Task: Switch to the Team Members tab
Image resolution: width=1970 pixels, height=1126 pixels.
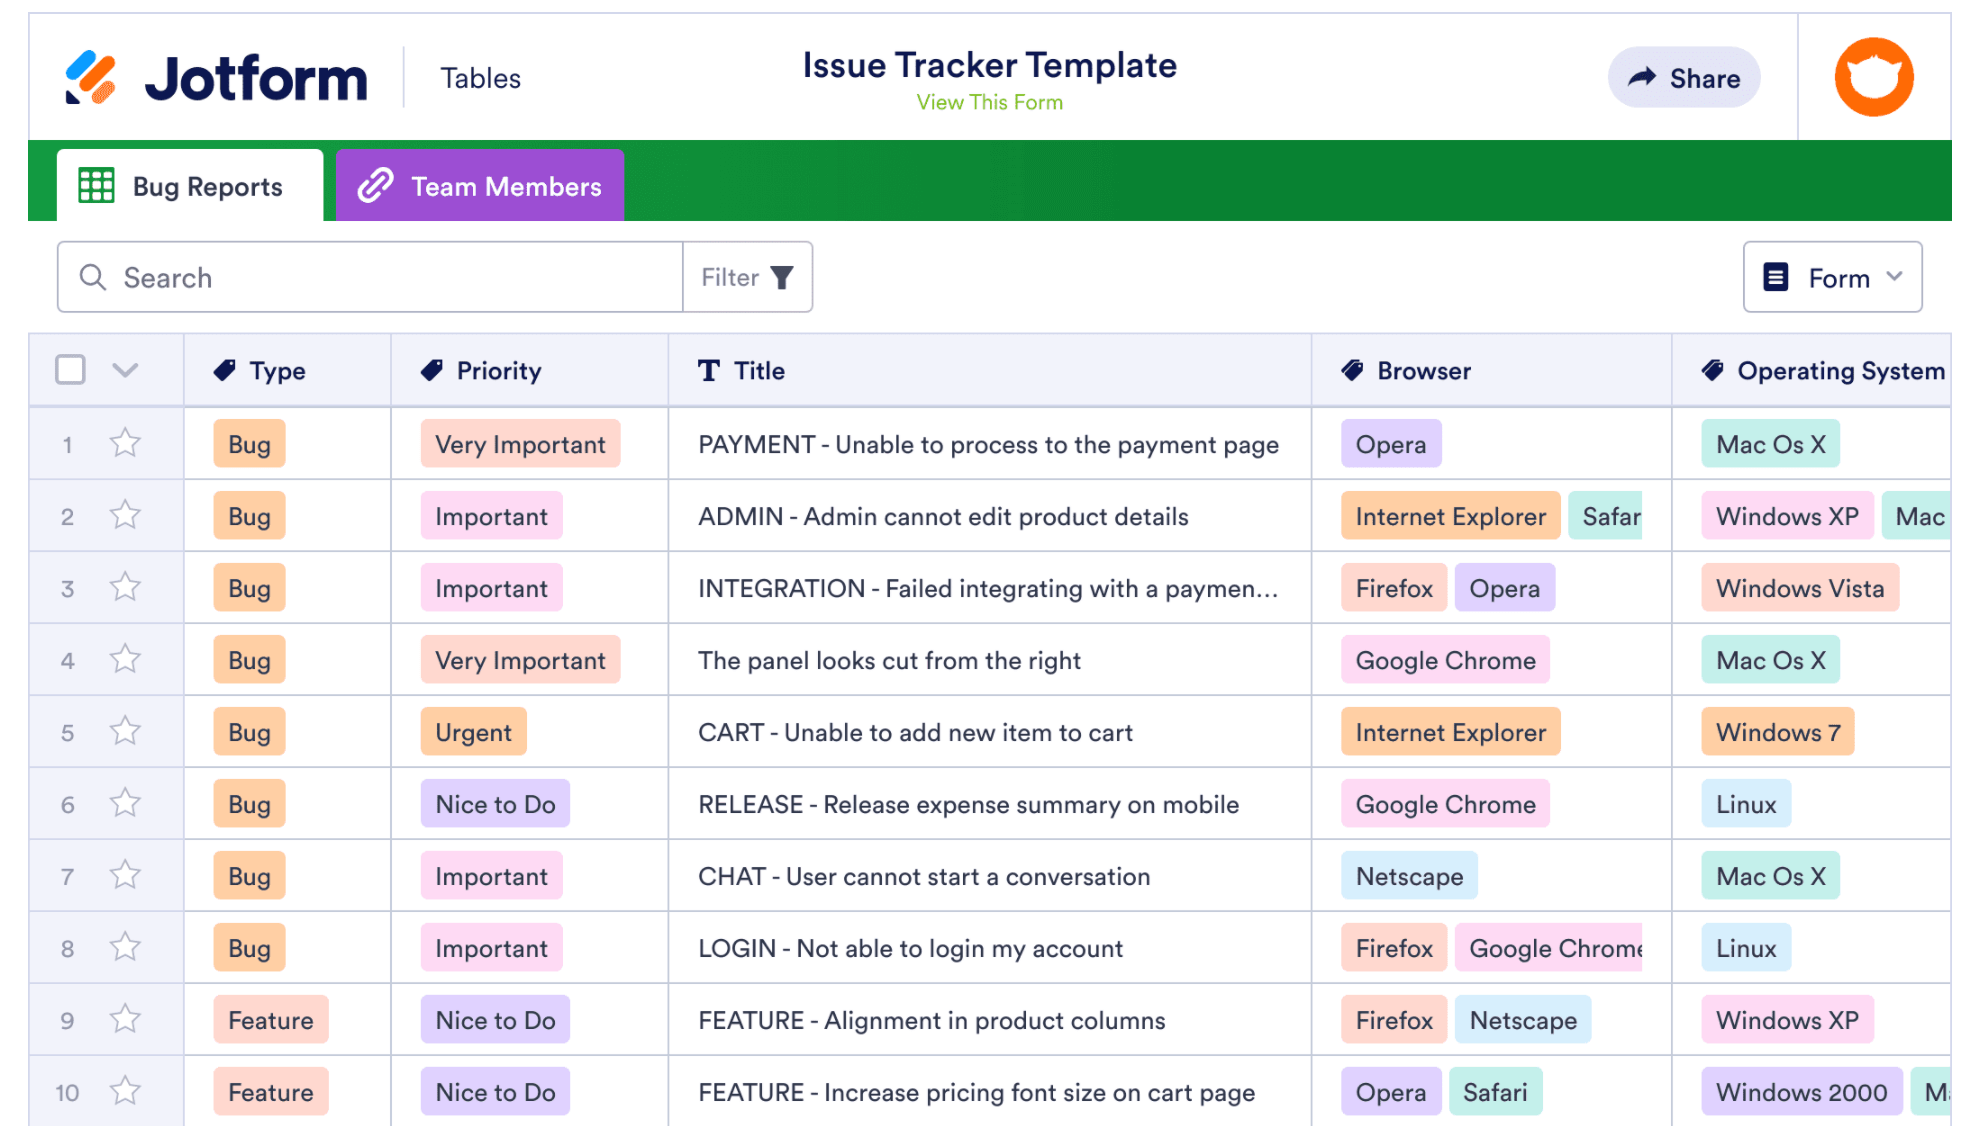Action: (480, 186)
